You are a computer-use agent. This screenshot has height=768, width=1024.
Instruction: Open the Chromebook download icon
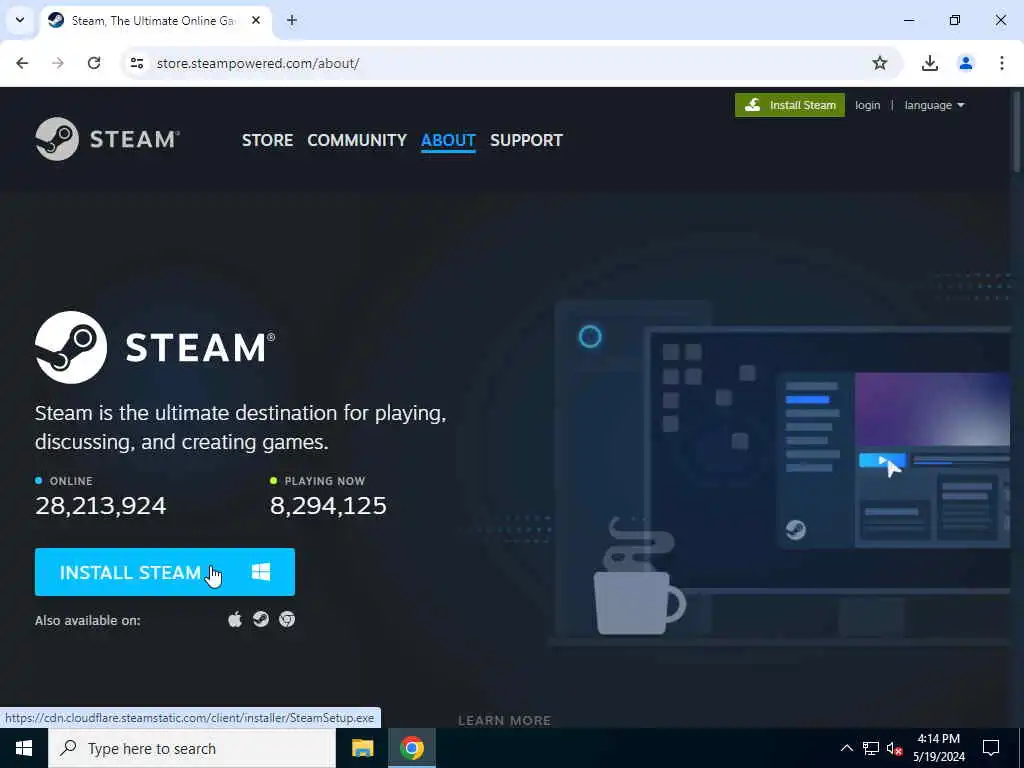click(287, 619)
